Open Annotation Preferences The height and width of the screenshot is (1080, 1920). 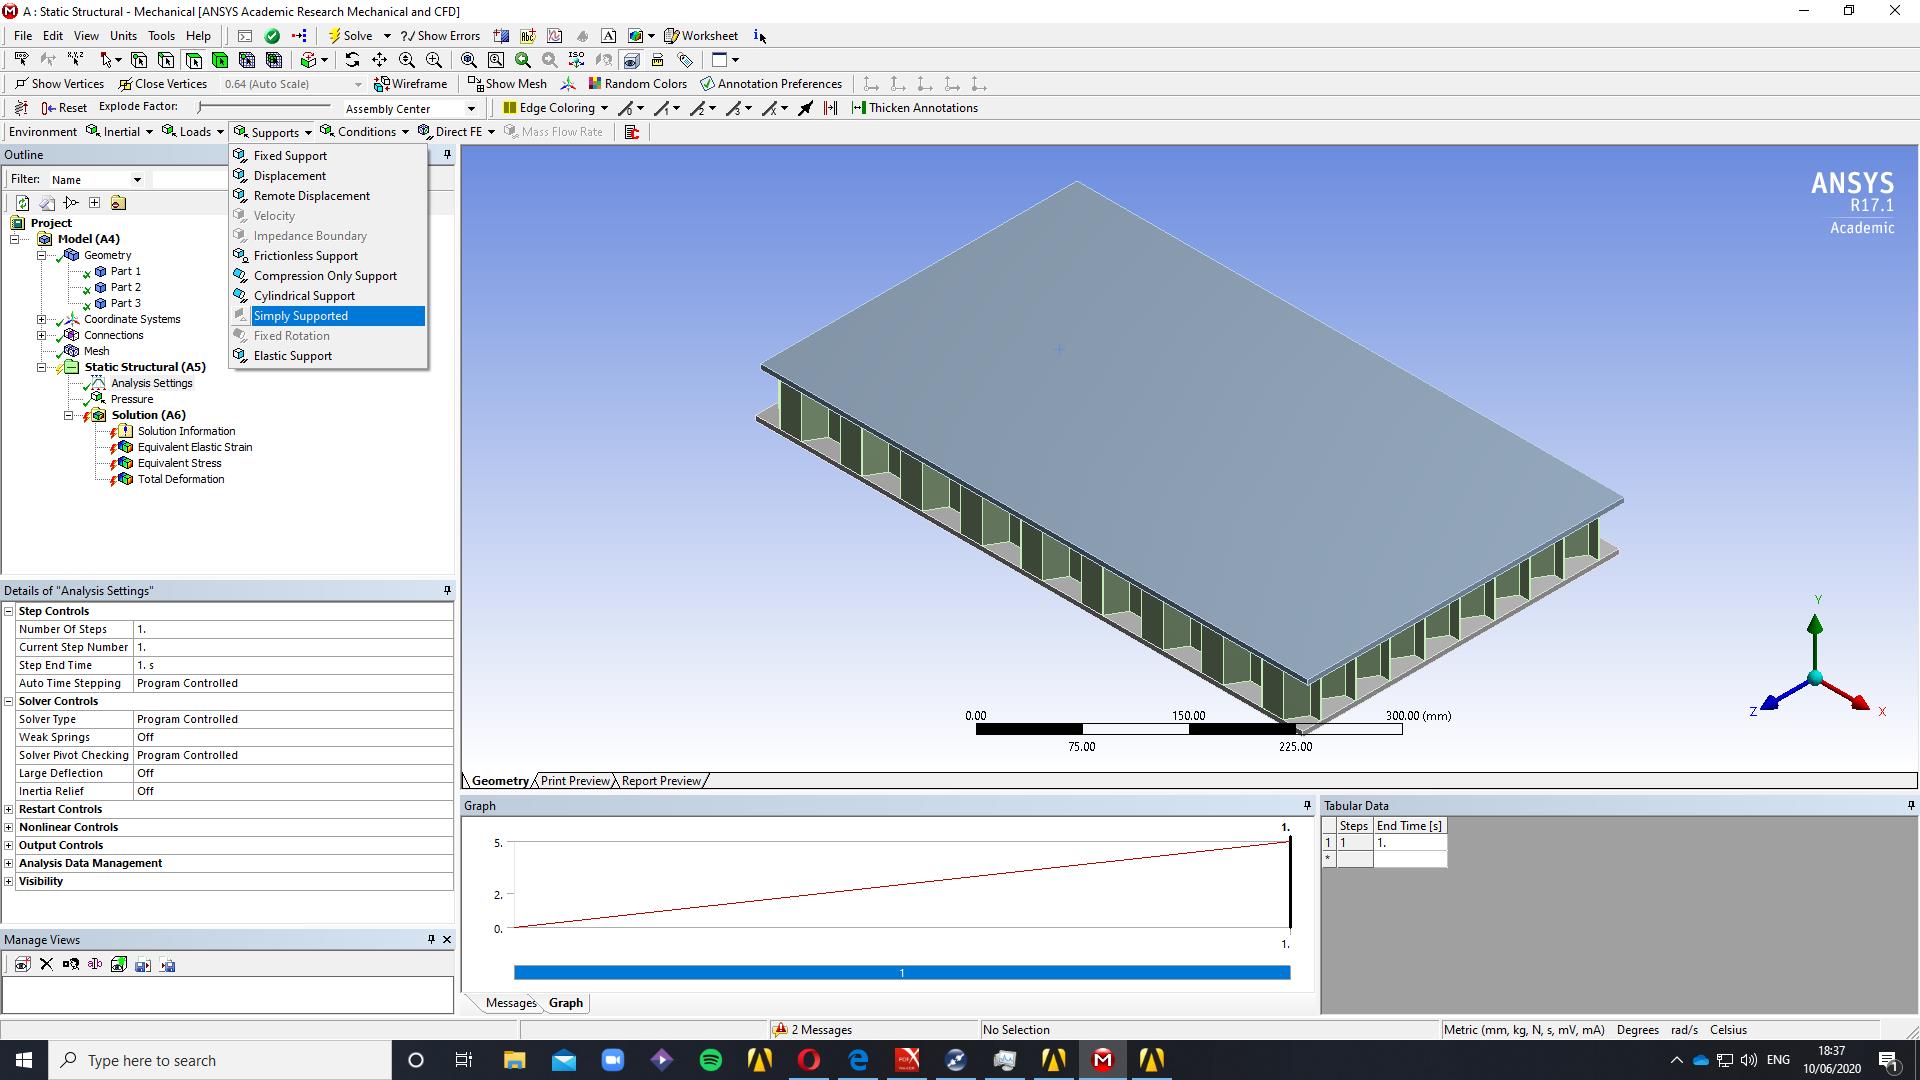point(771,84)
